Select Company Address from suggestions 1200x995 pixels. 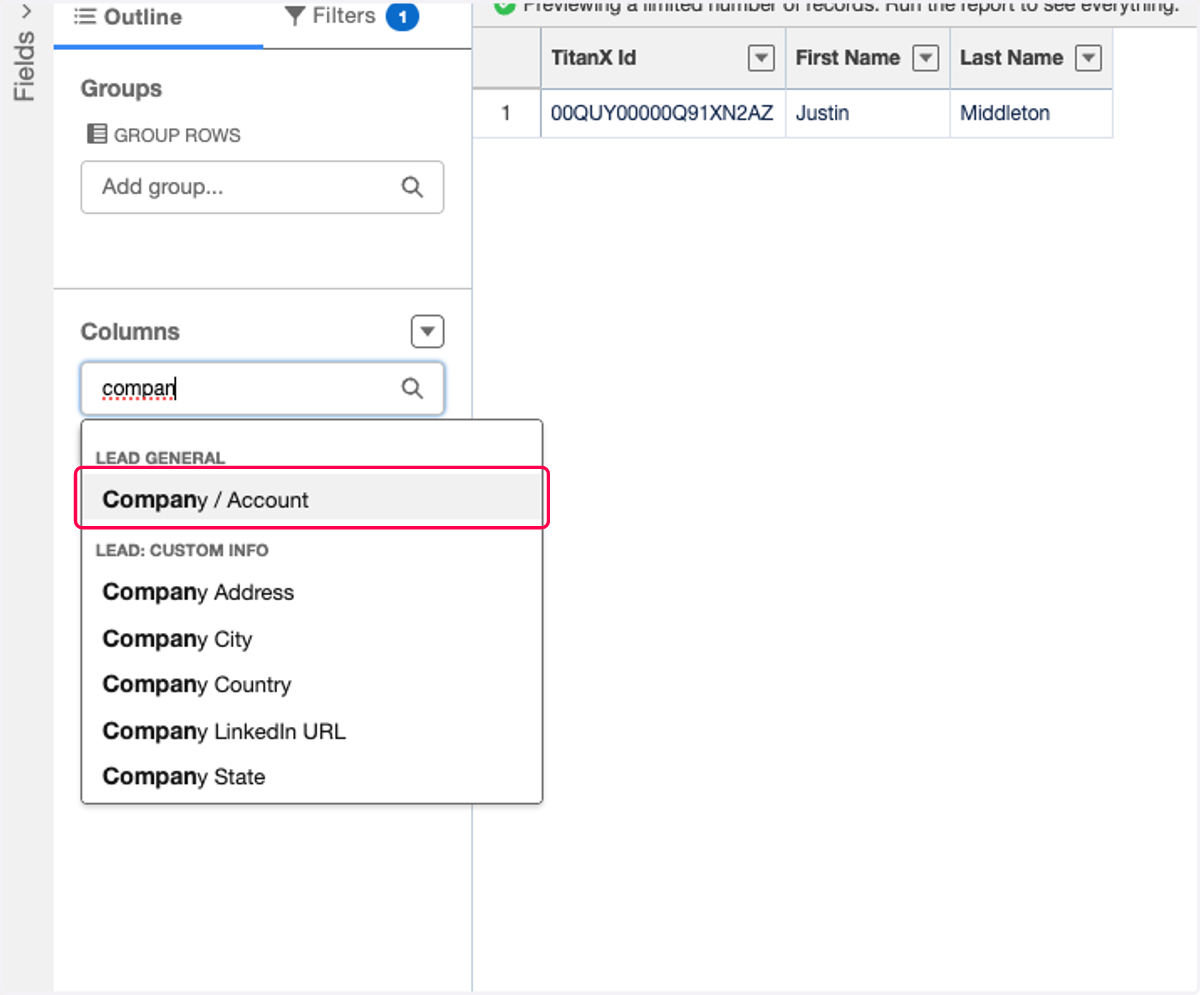tap(312, 592)
